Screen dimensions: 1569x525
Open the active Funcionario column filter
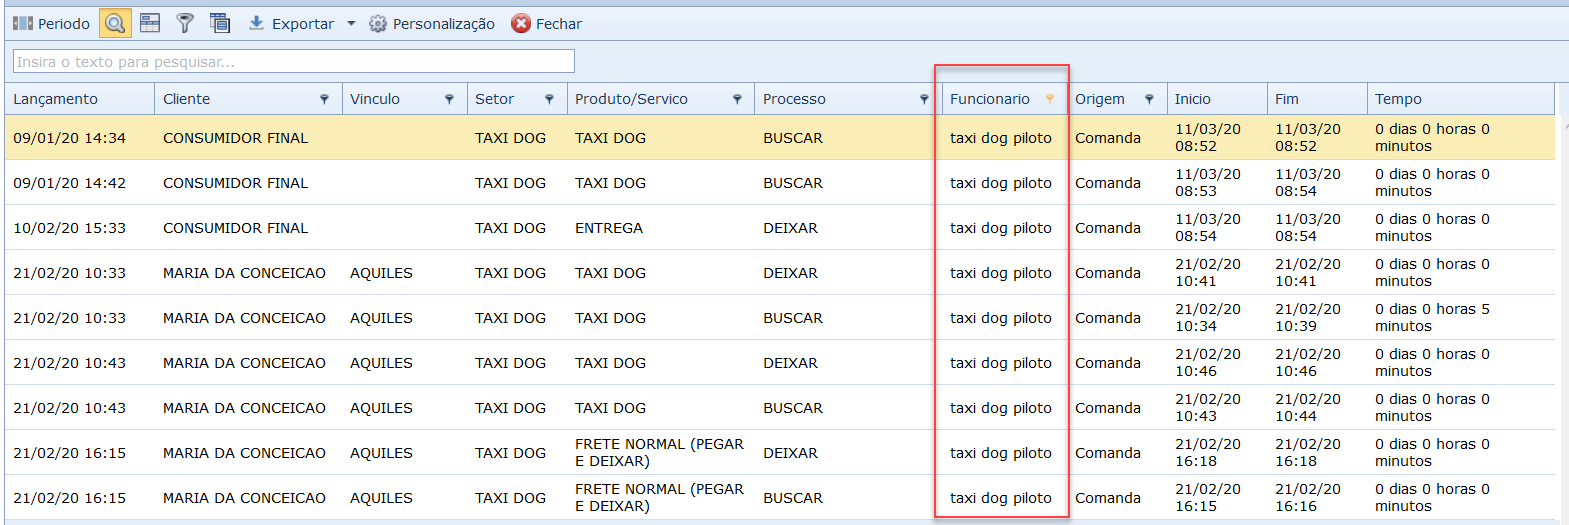[1049, 99]
